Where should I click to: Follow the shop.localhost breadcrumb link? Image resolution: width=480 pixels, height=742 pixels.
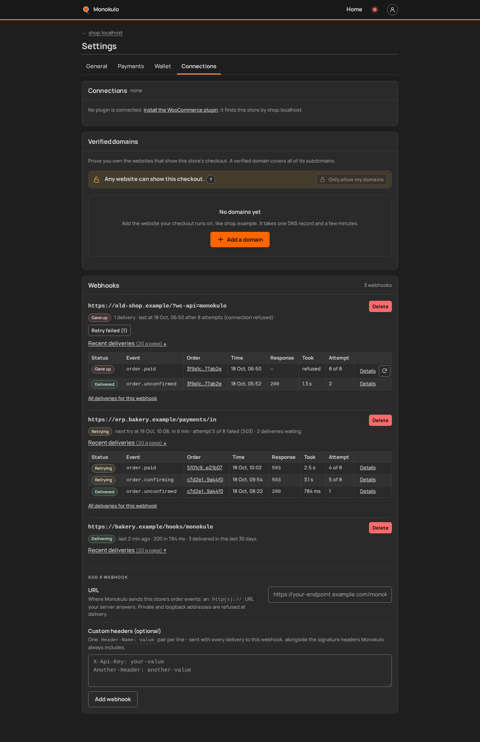coord(105,33)
